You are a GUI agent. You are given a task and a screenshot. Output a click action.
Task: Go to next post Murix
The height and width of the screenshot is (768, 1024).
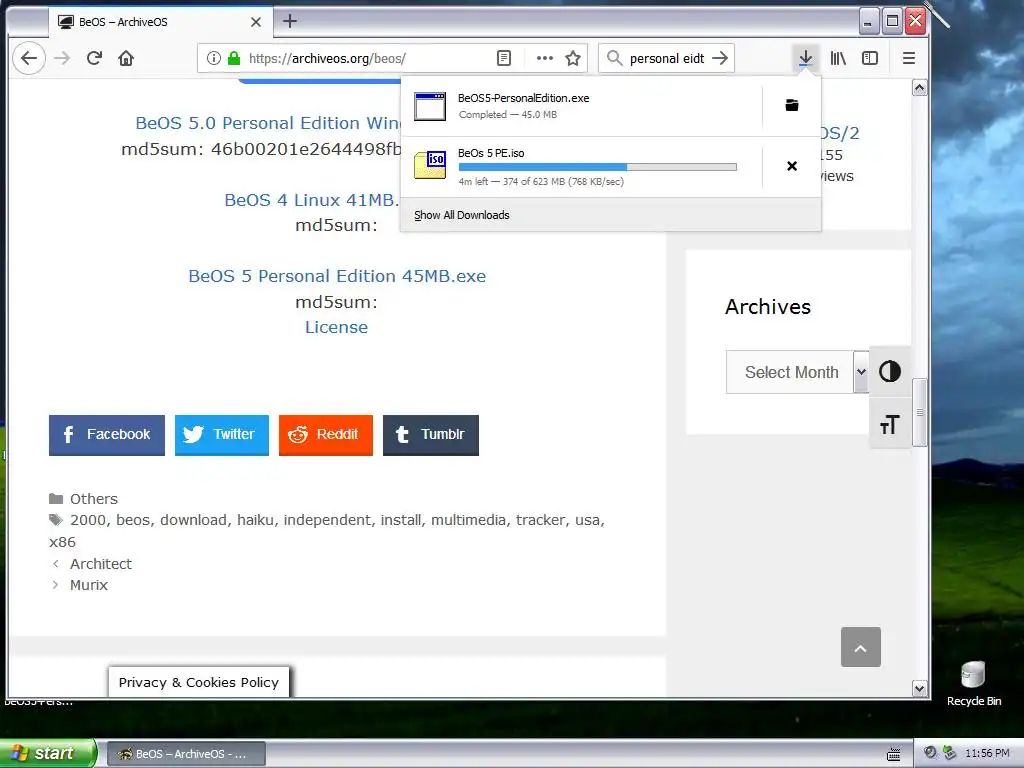(x=89, y=585)
